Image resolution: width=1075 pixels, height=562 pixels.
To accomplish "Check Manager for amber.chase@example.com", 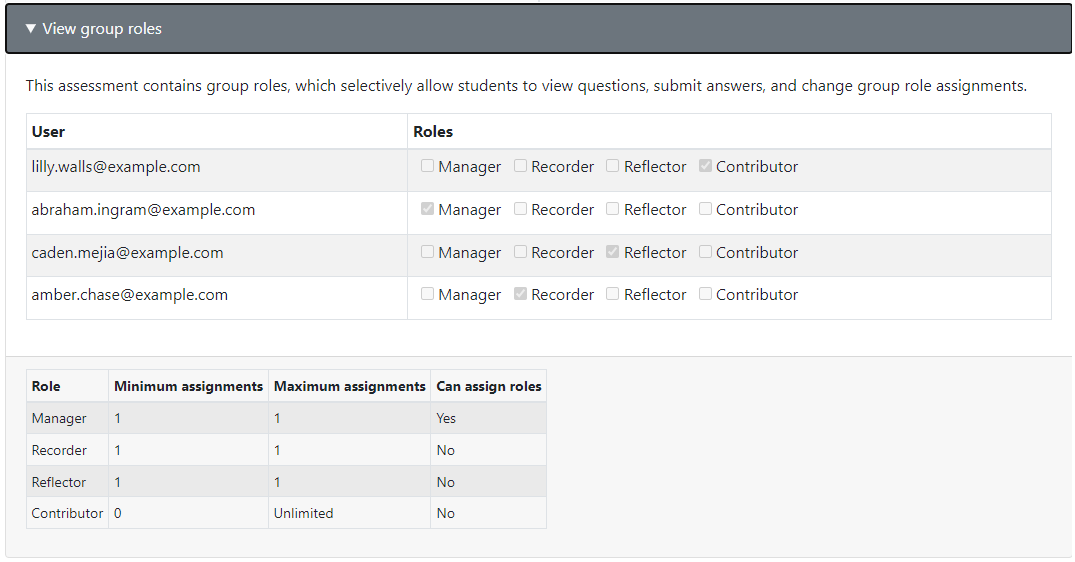I will pos(427,294).
